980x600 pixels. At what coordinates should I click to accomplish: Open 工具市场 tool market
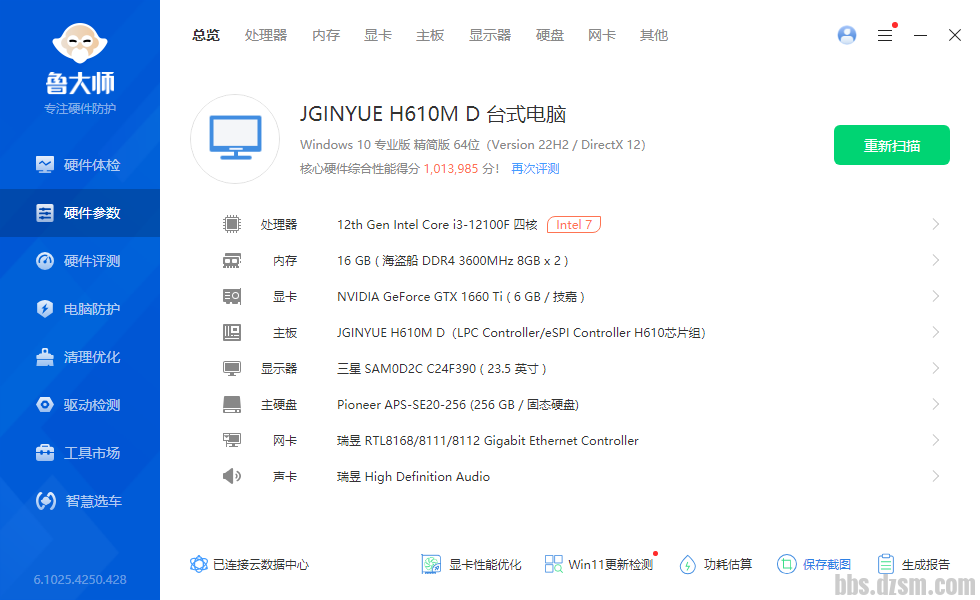80,453
